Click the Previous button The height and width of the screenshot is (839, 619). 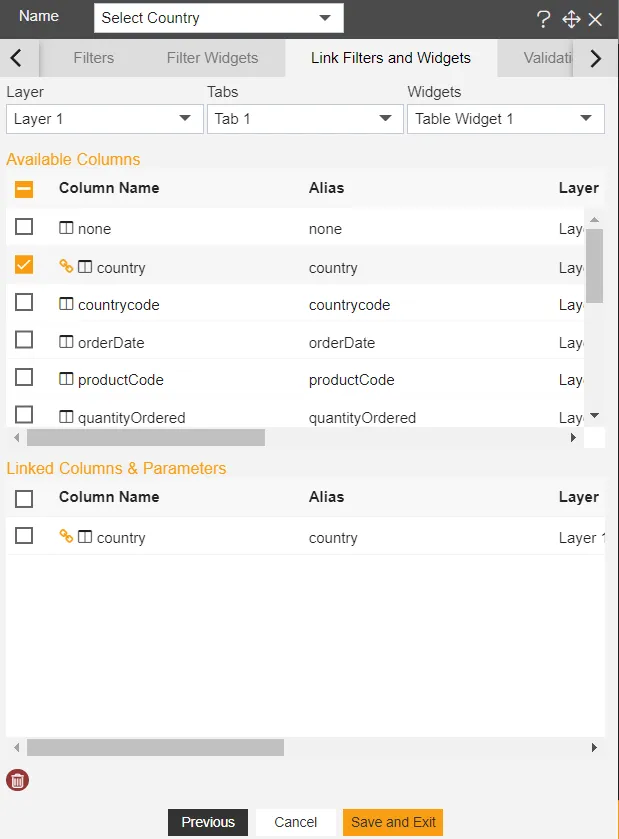(x=208, y=822)
